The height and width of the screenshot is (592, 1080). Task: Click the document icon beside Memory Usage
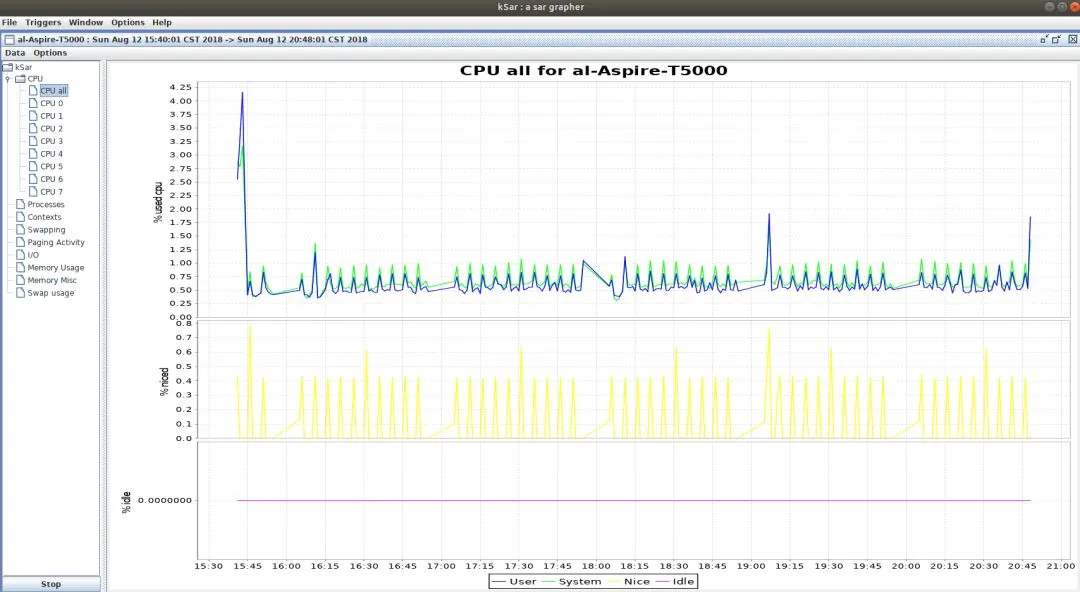point(20,267)
